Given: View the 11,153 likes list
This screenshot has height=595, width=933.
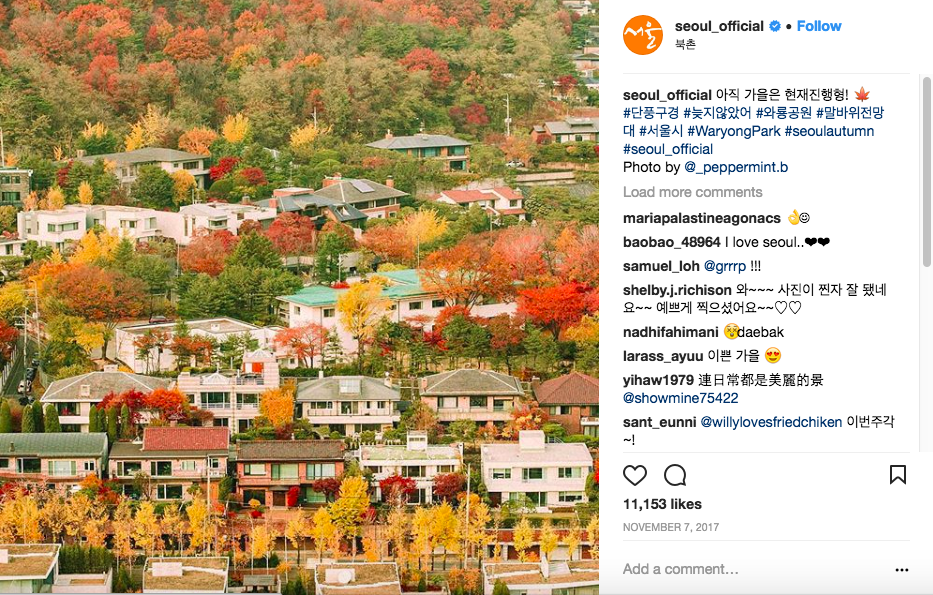Looking at the screenshot, I should tap(662, 504).
